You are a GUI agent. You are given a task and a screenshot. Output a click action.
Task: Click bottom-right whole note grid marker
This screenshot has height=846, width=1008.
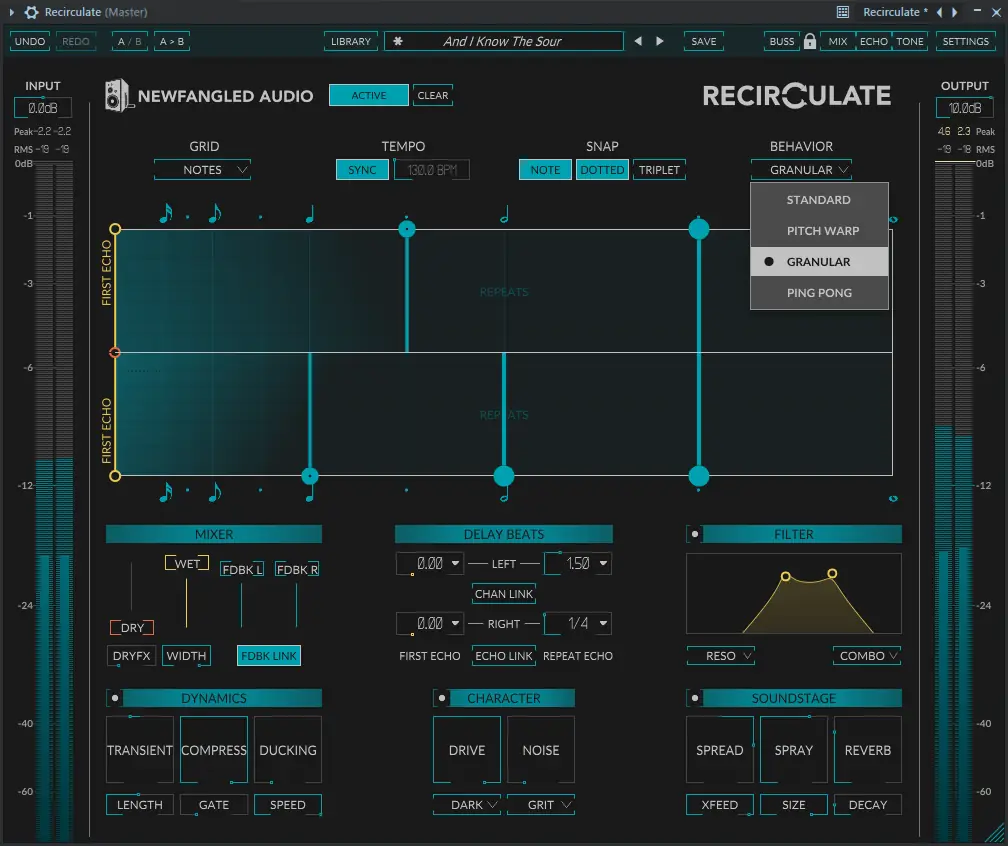click(x=893, y=498)
